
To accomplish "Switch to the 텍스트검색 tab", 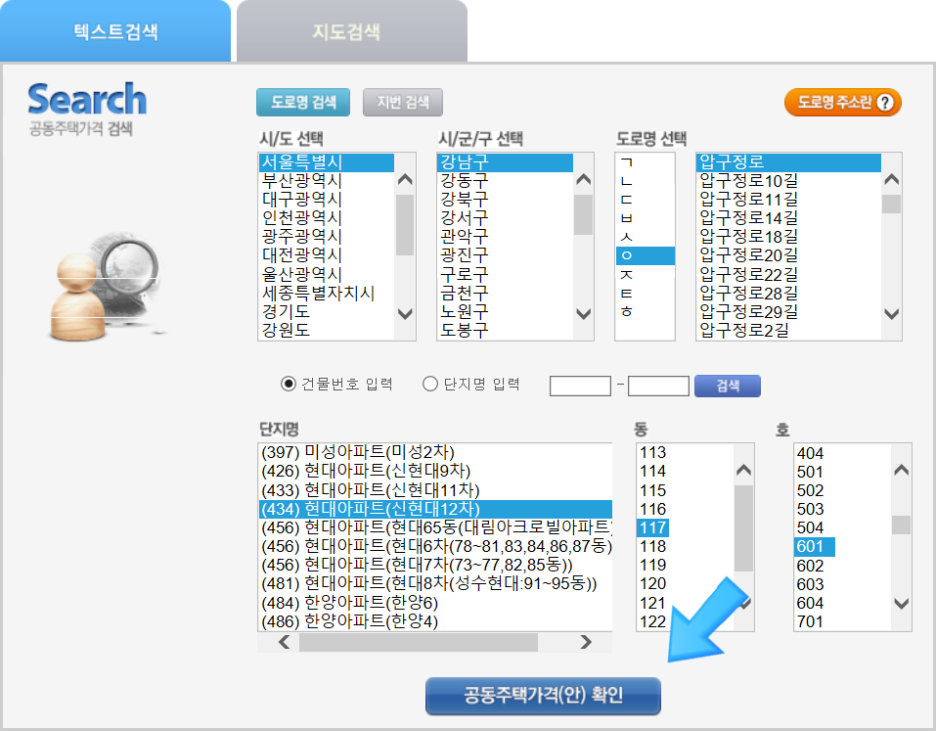I will (115, 31).
